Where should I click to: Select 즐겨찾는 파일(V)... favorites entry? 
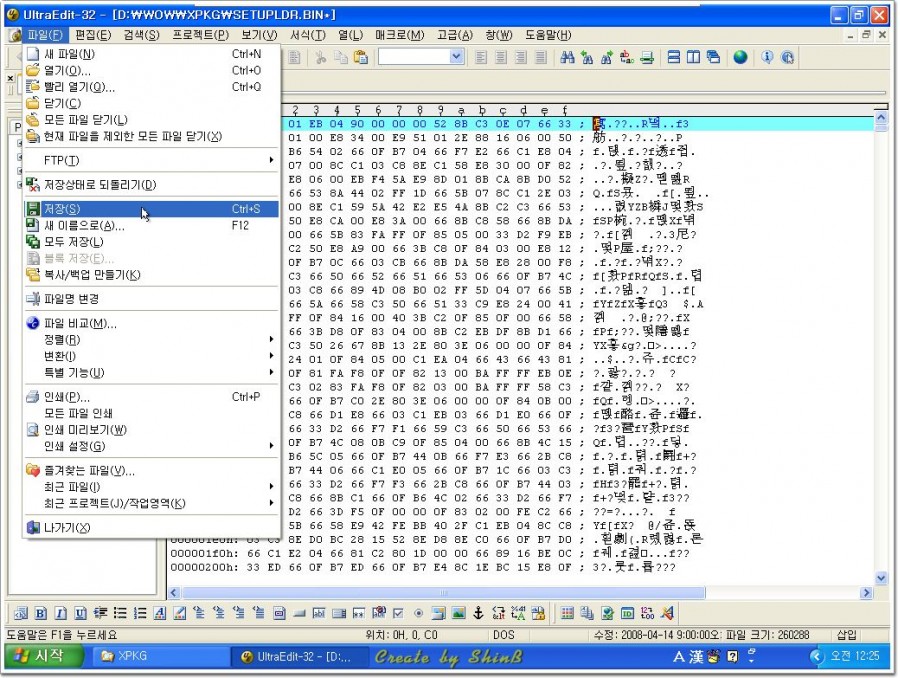(152, 471)
